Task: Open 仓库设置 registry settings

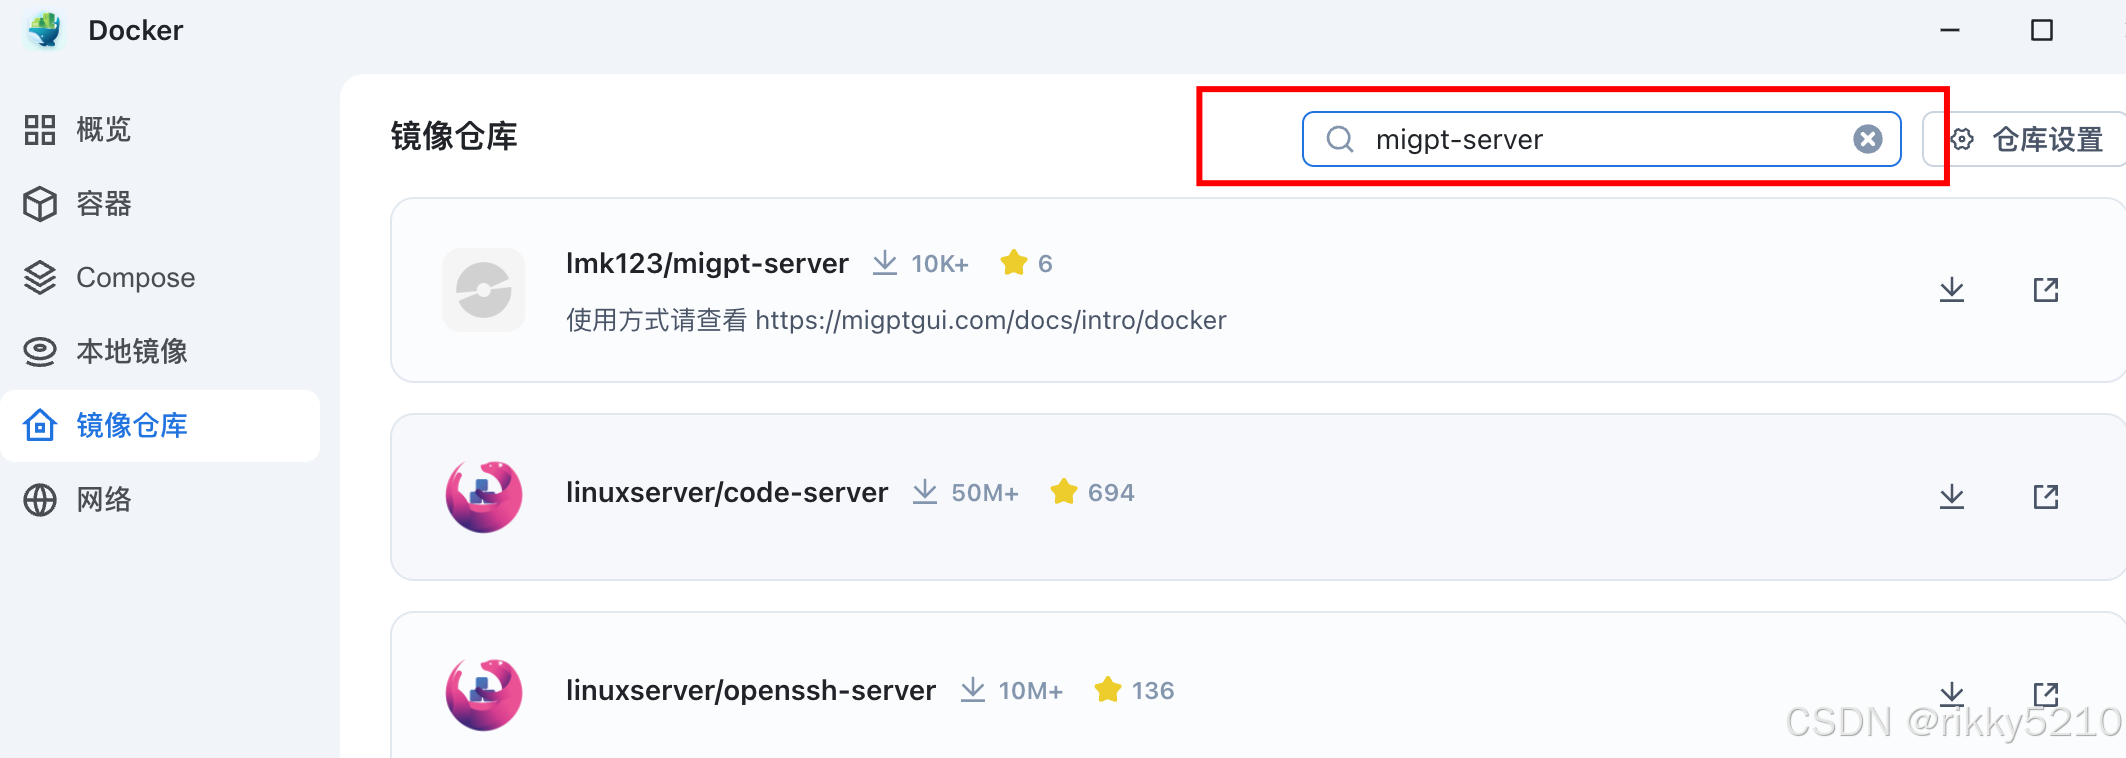Action: [2025, 139]
